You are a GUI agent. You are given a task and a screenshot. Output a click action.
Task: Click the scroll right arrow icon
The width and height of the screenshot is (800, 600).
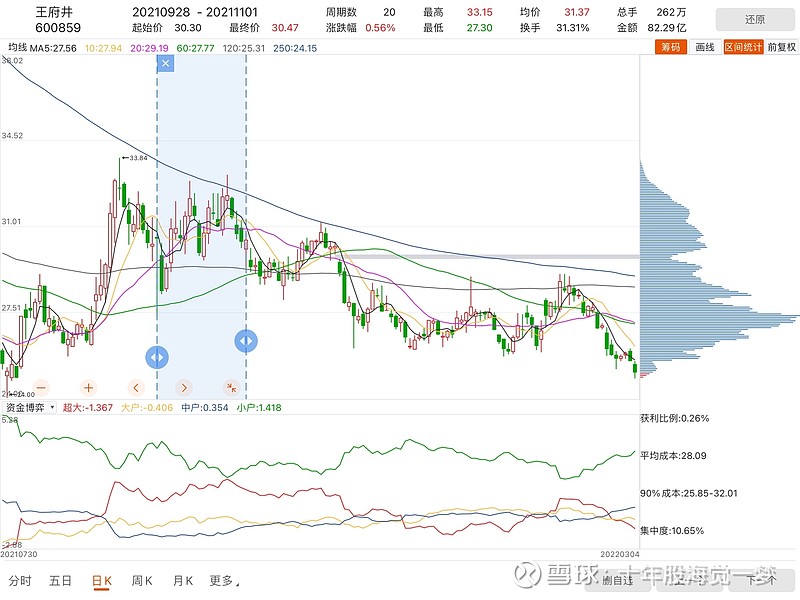184,387
